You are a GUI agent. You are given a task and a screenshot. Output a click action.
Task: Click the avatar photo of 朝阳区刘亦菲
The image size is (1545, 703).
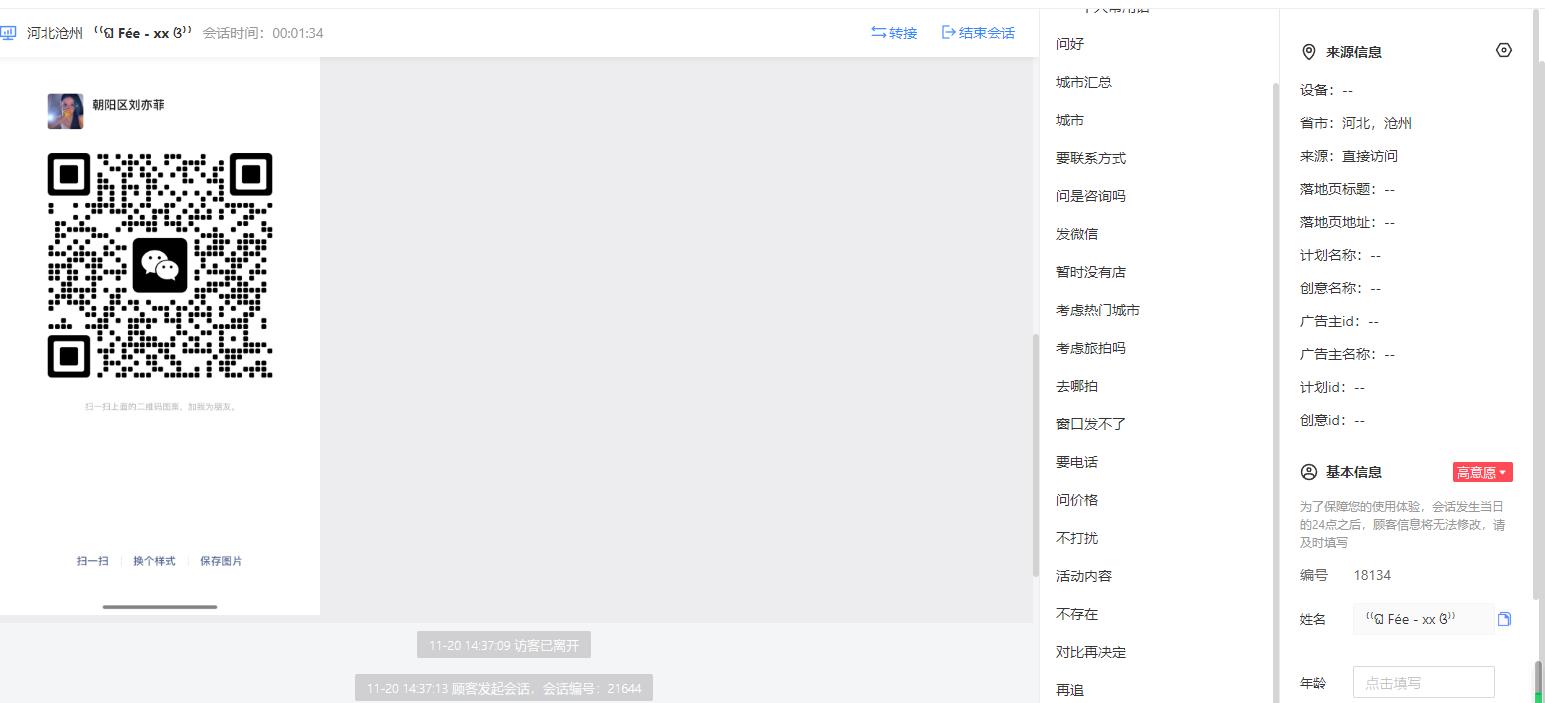coord(66,111)
